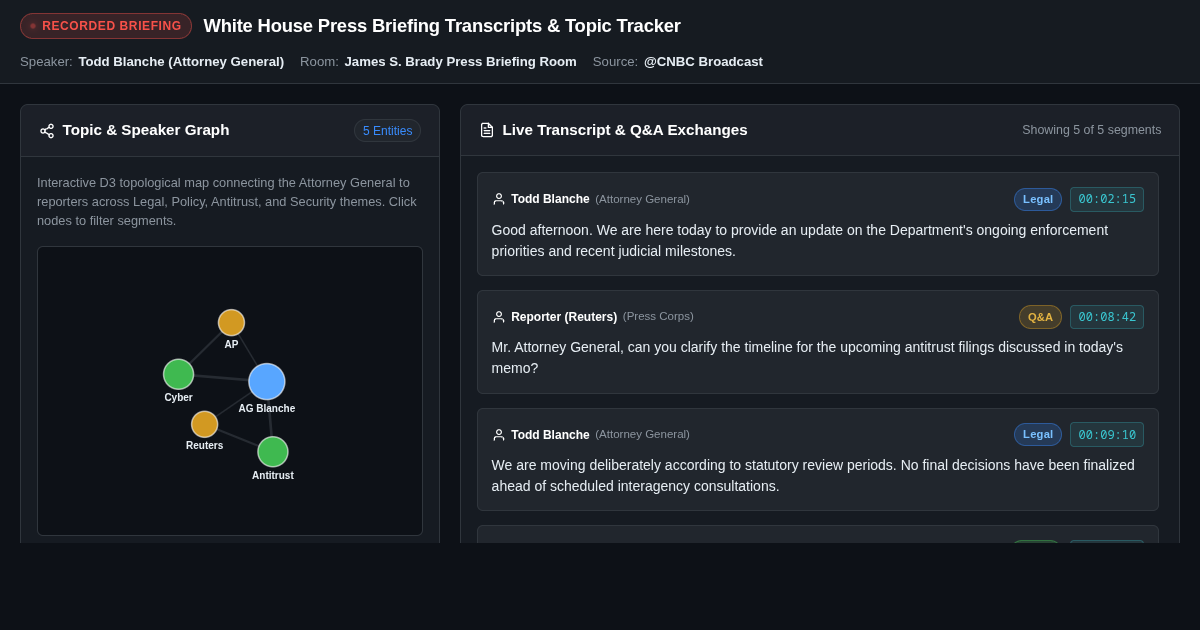
Task: Click person icon on 00:09:10 Todd Blanche segment
Action: [x=499, y=435]
